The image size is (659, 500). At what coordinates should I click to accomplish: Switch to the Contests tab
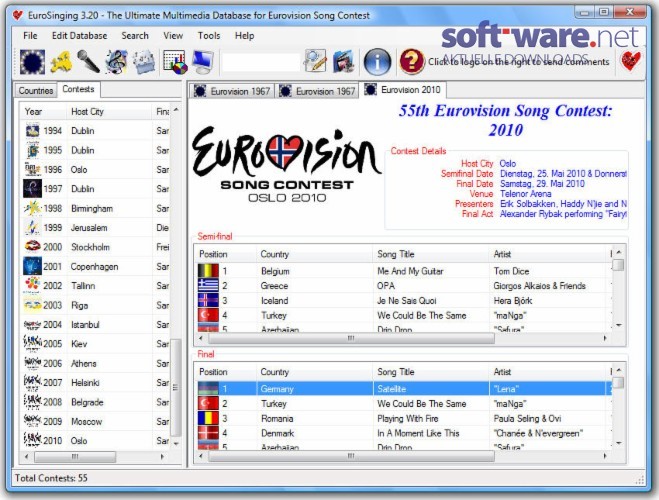[78, 89]
